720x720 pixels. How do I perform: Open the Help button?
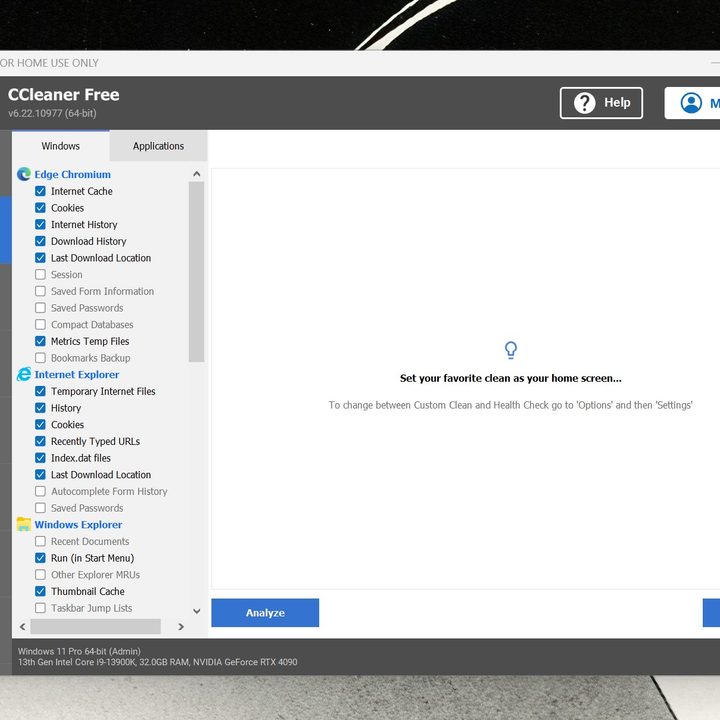(x=601, y=103)
